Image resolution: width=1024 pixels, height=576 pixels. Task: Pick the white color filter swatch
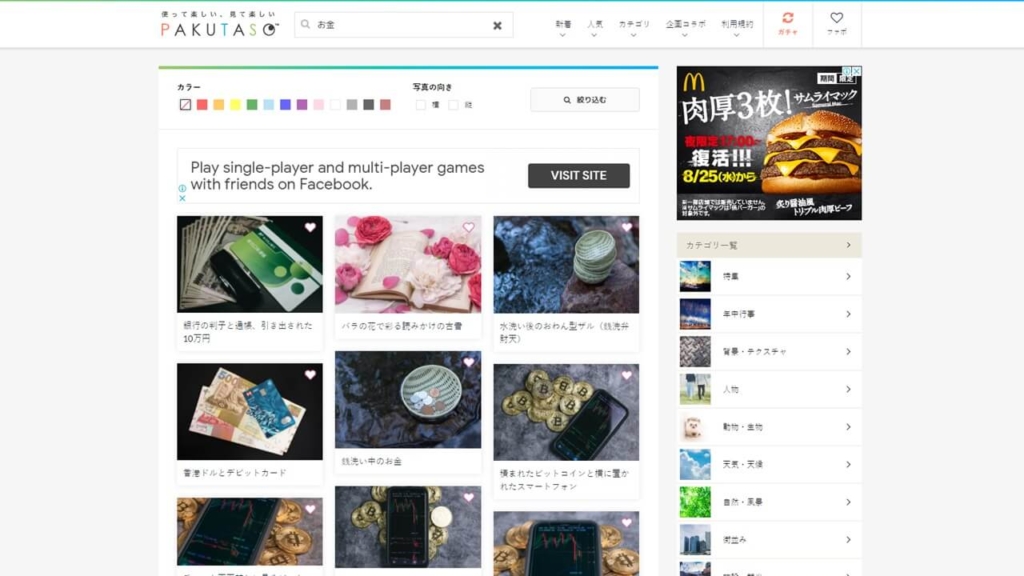(335, 104)
